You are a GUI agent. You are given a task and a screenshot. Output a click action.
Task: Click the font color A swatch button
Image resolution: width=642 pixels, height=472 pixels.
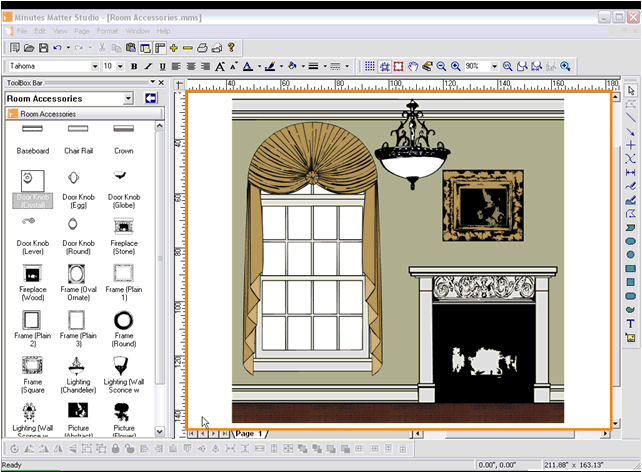[248, 66]
